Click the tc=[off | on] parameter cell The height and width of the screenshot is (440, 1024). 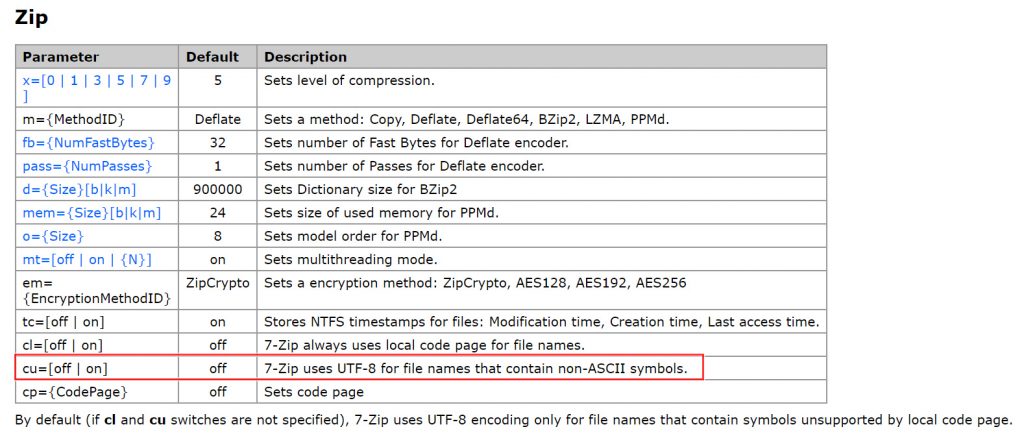pos(63,322)
